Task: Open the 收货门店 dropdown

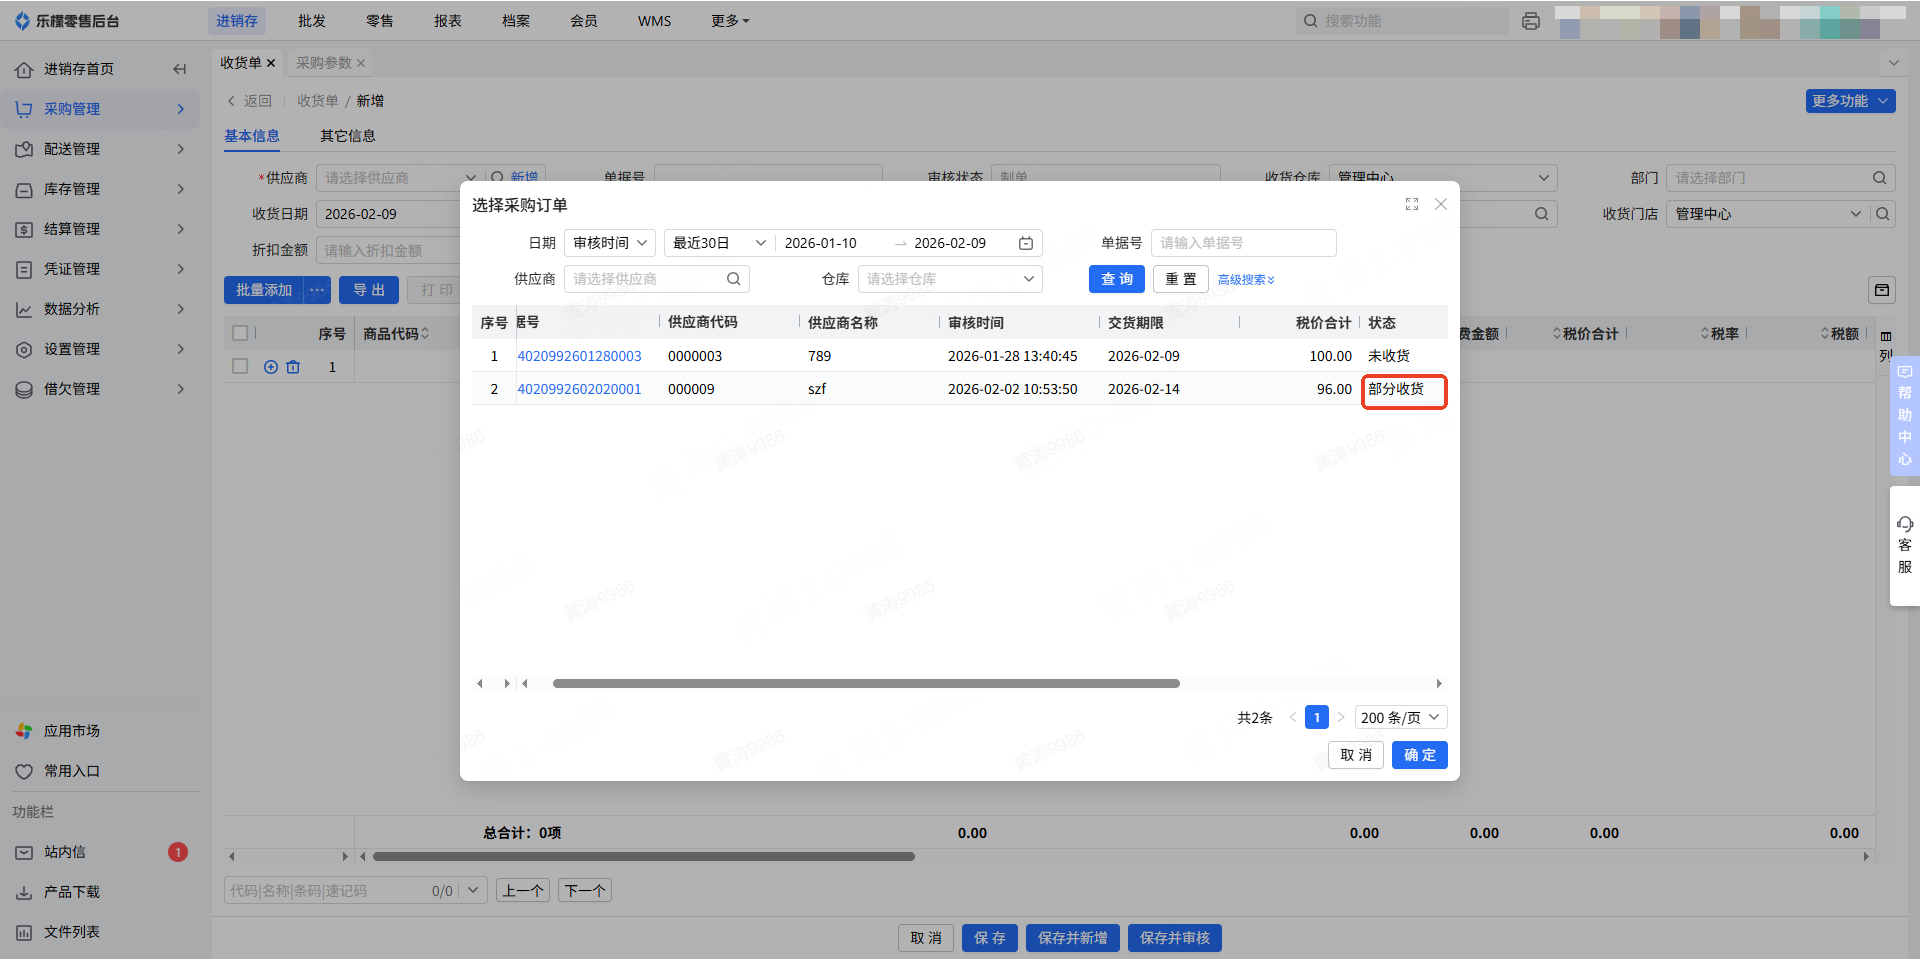Action: pos(1768,214)
